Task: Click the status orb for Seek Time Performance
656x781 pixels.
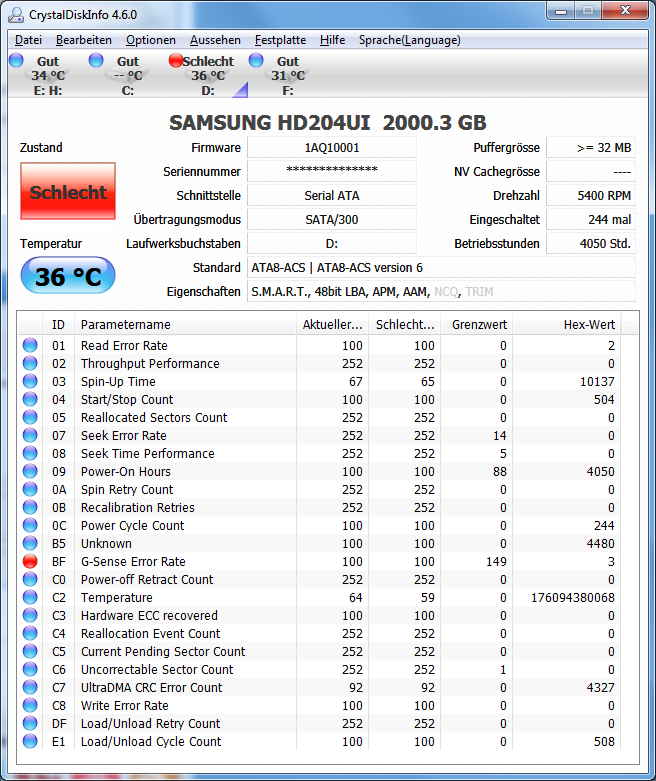Action: 30,453
